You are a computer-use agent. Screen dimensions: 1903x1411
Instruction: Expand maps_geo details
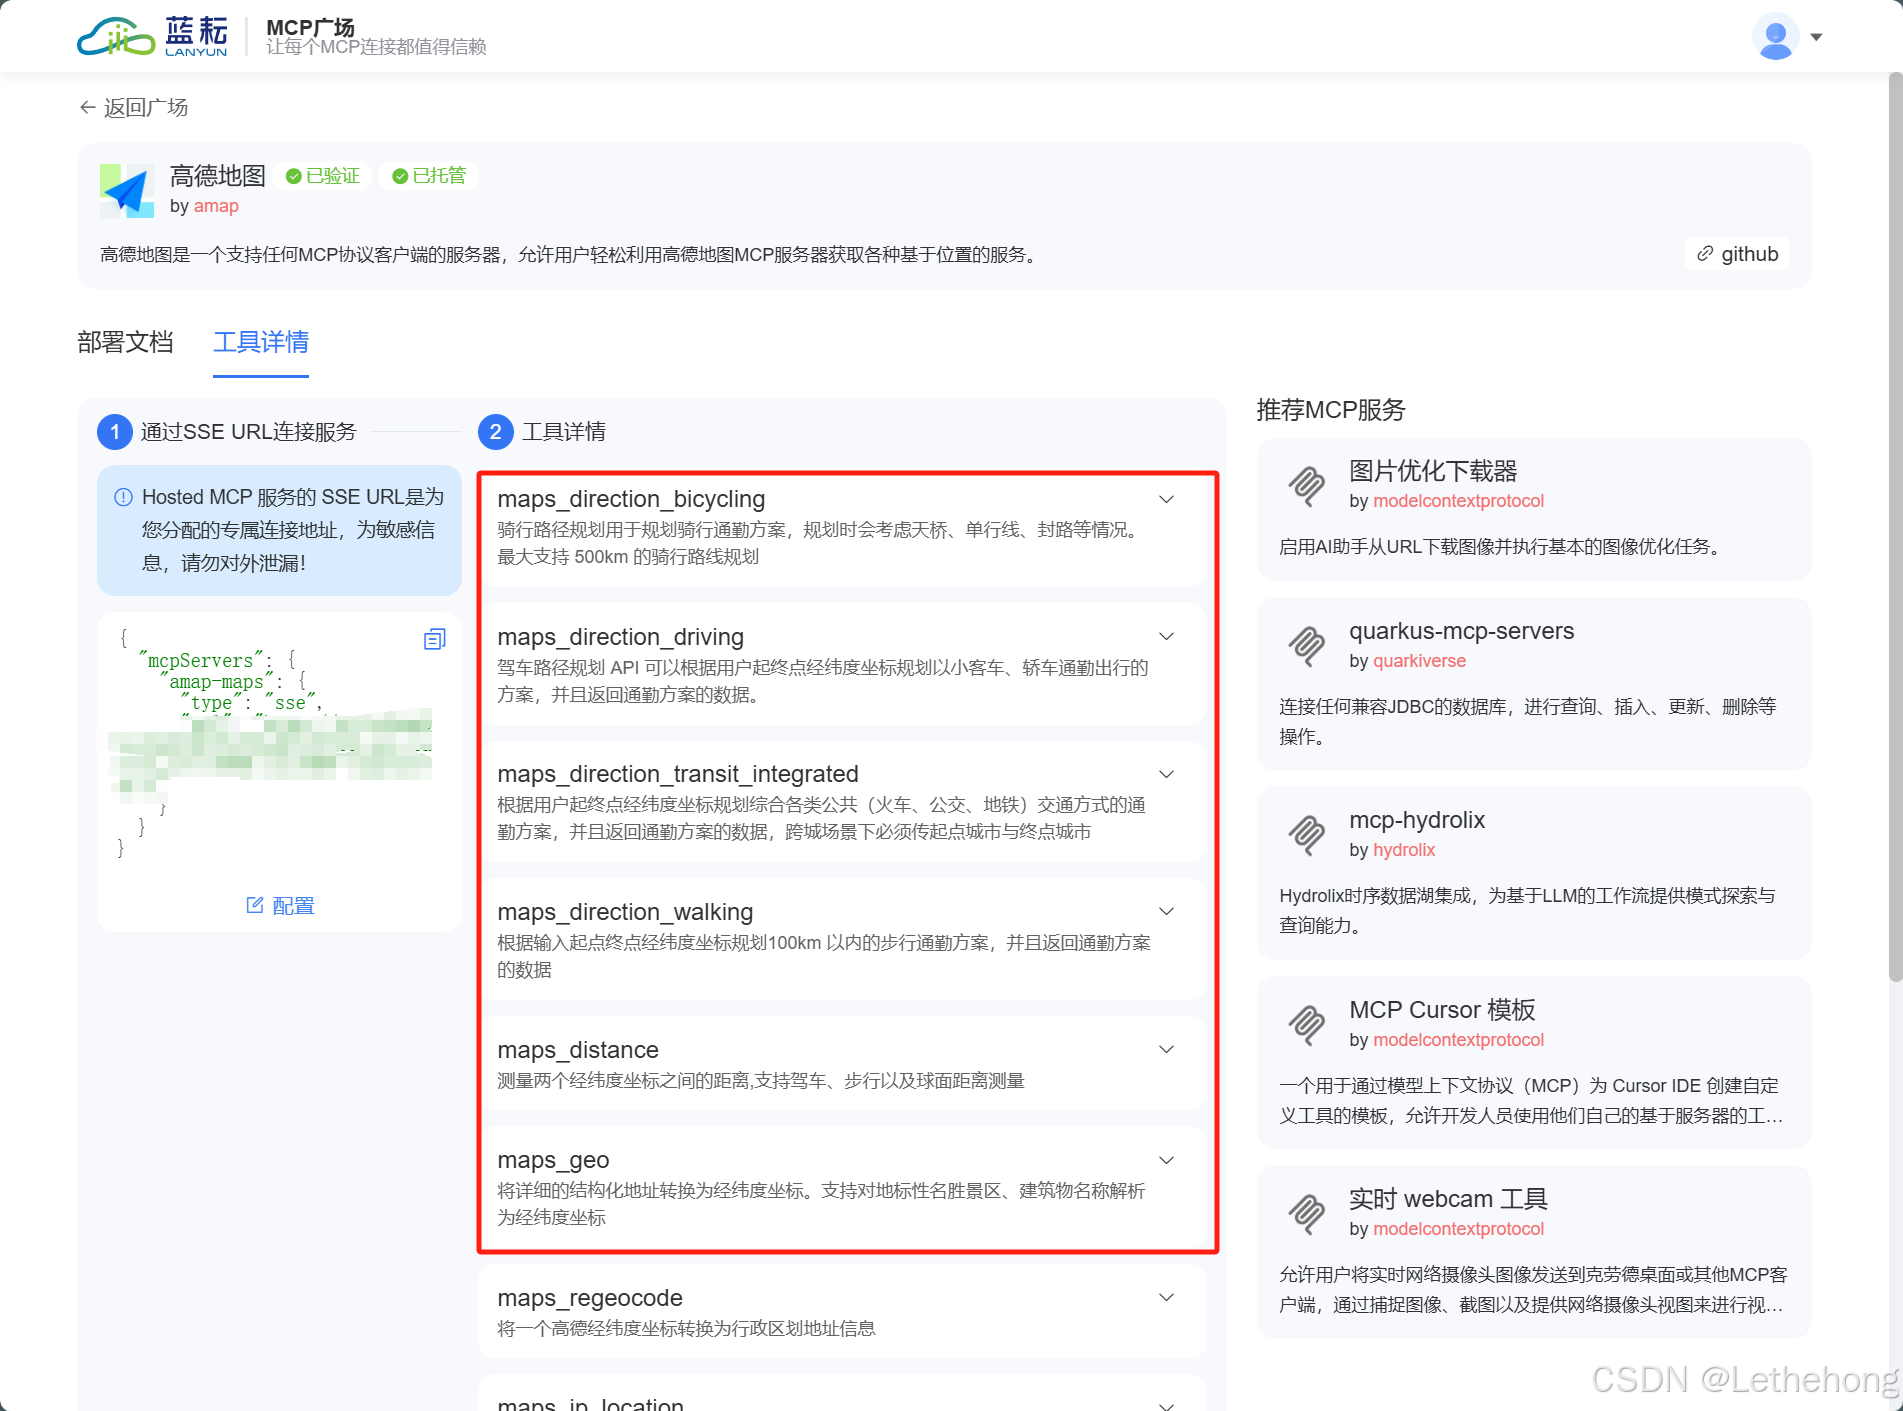click(1166, 1160)
